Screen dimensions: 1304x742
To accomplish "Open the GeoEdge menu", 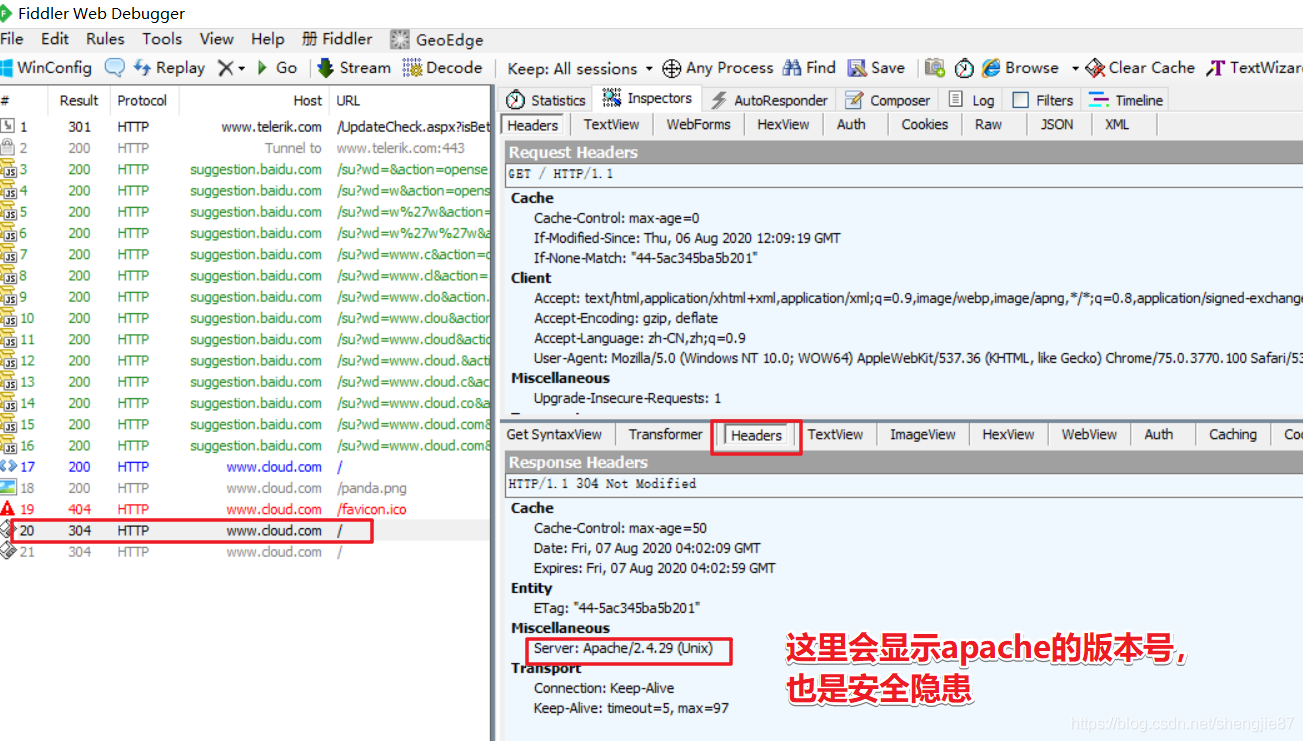I will click(437, 40).
